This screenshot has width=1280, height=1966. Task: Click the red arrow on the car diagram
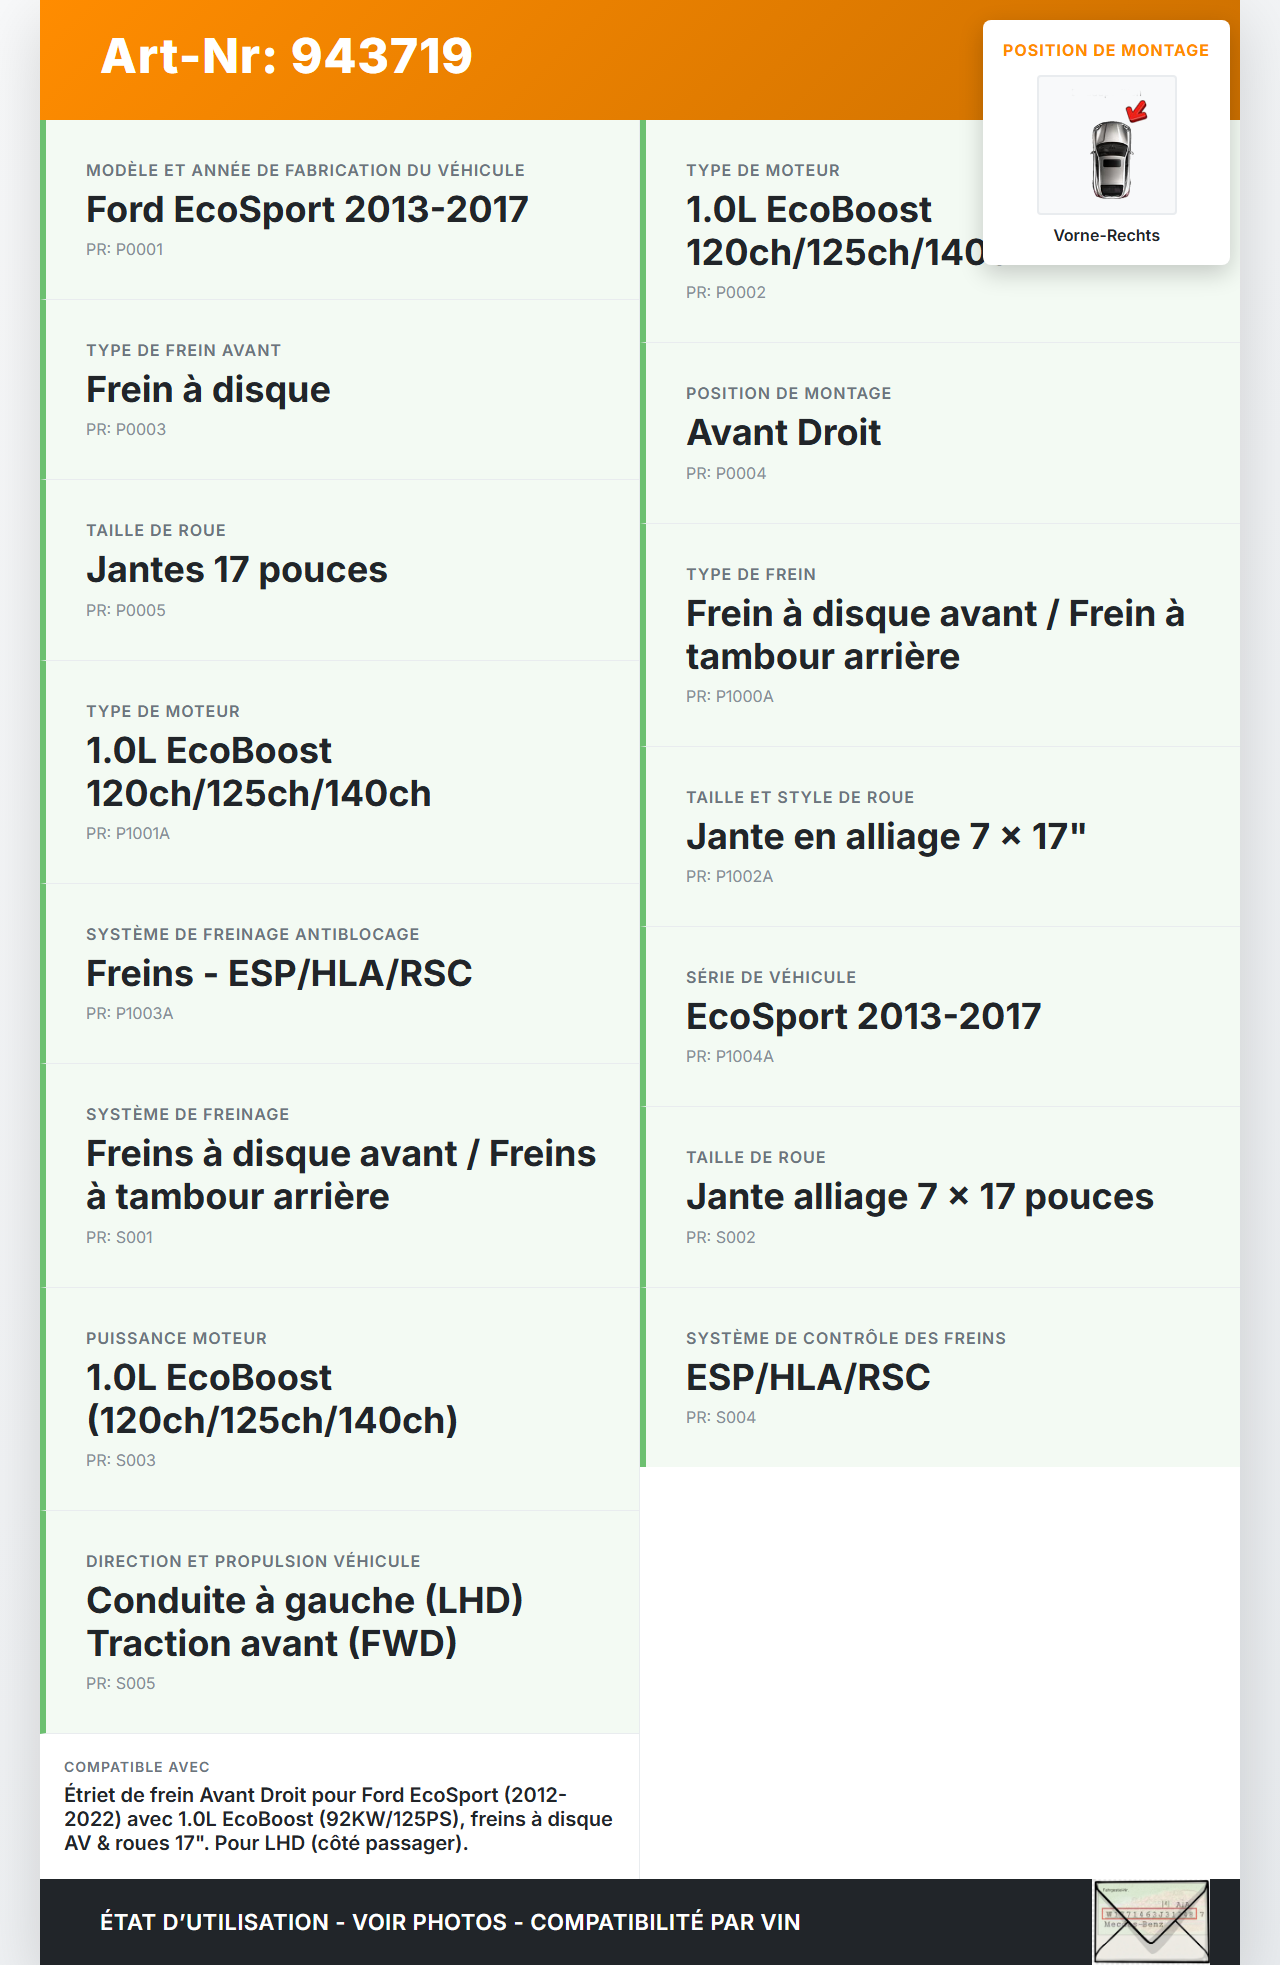tap(1137, 111)
